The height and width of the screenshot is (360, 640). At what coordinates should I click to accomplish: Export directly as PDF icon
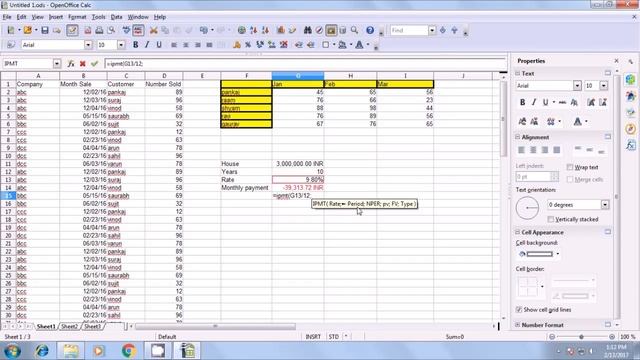click(88, 31)
